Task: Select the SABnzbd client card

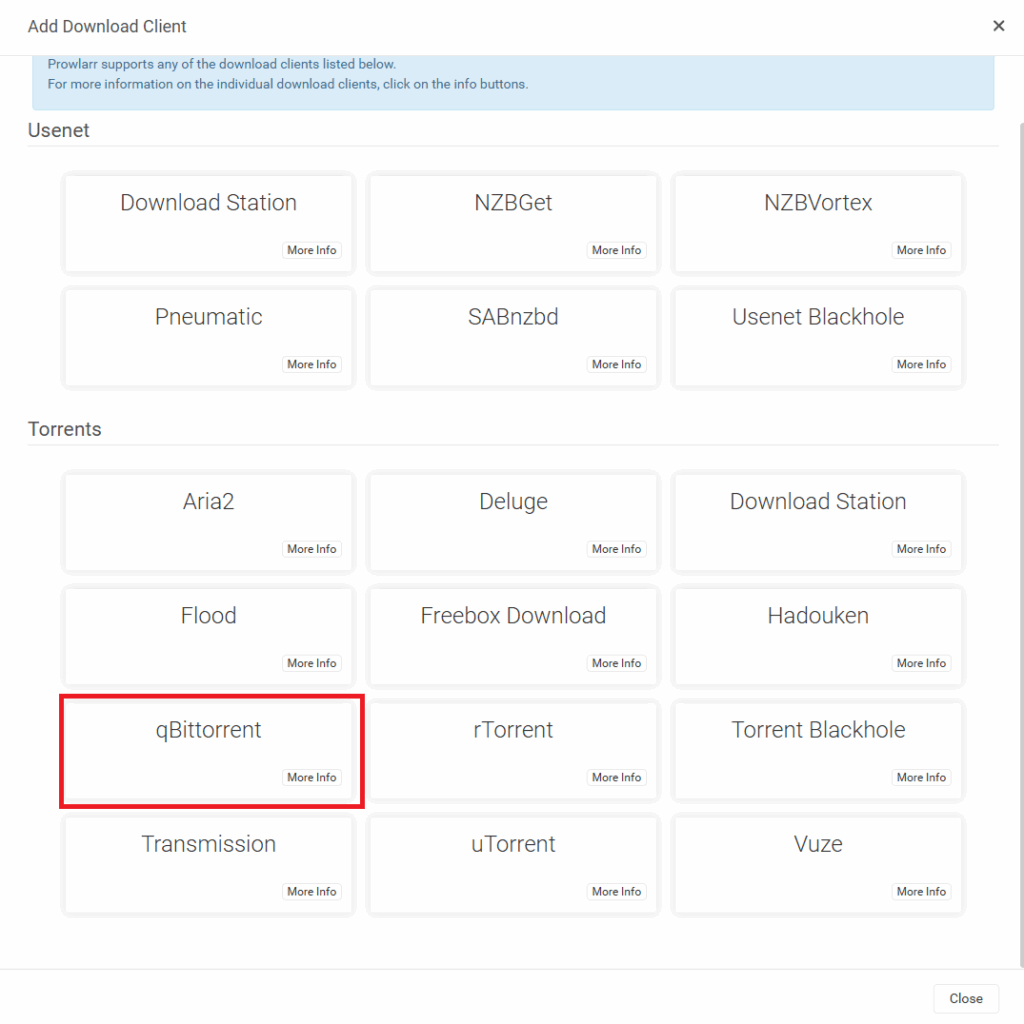Action: click(x=513, y=337)
